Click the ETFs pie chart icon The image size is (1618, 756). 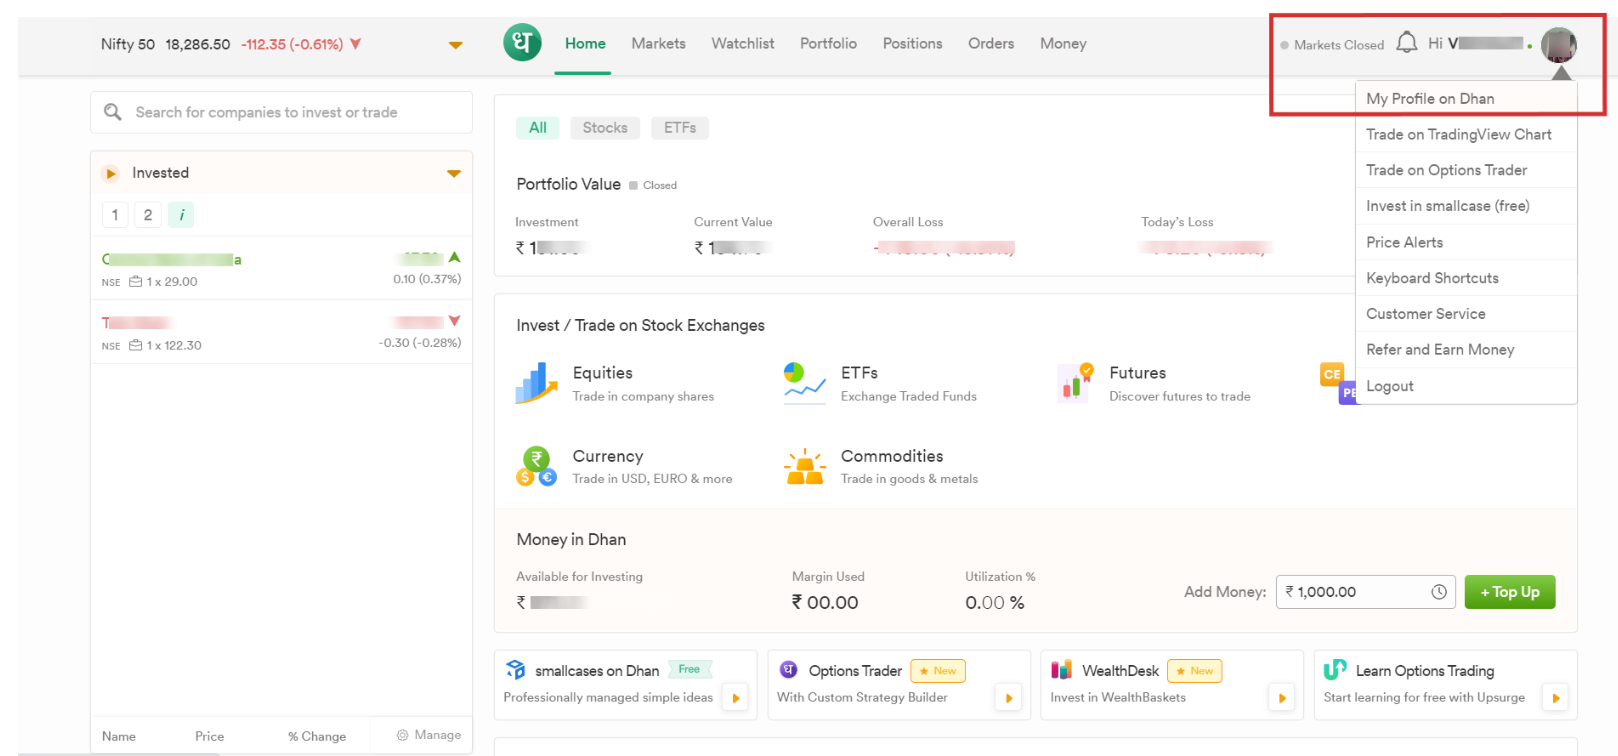tap(804, 383)
